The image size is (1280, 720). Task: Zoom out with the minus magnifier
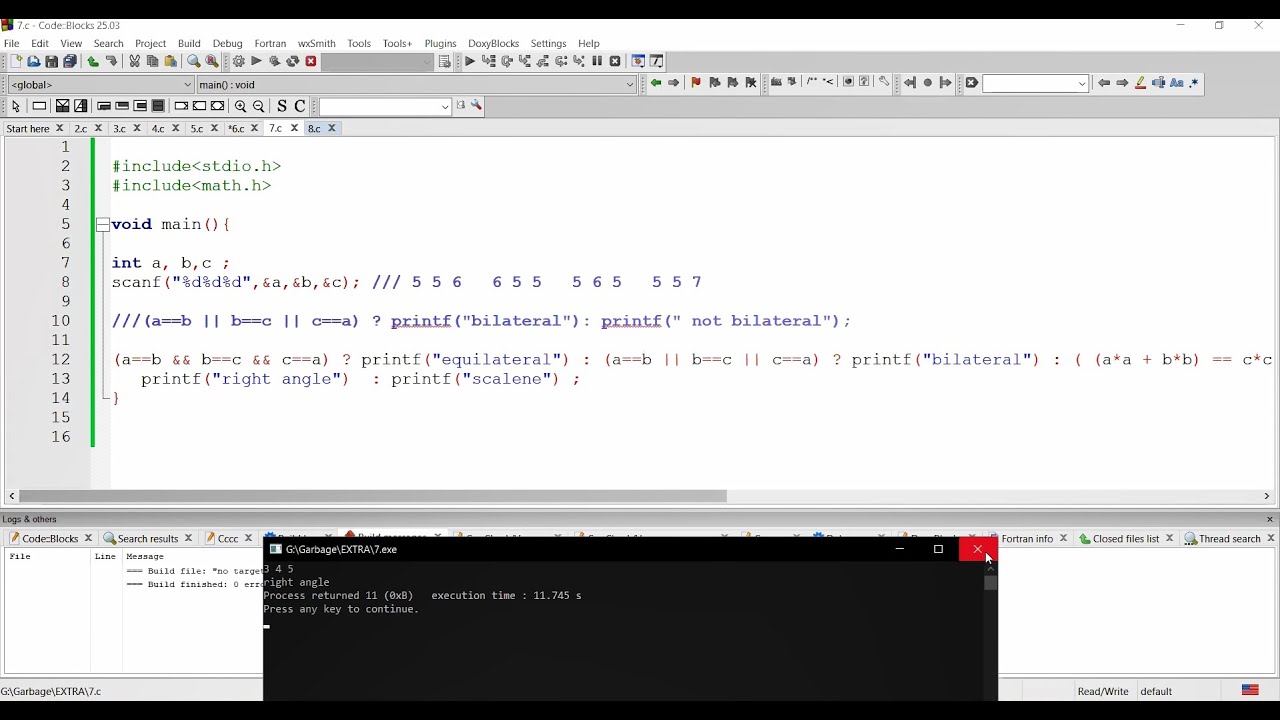coord(259,106)
